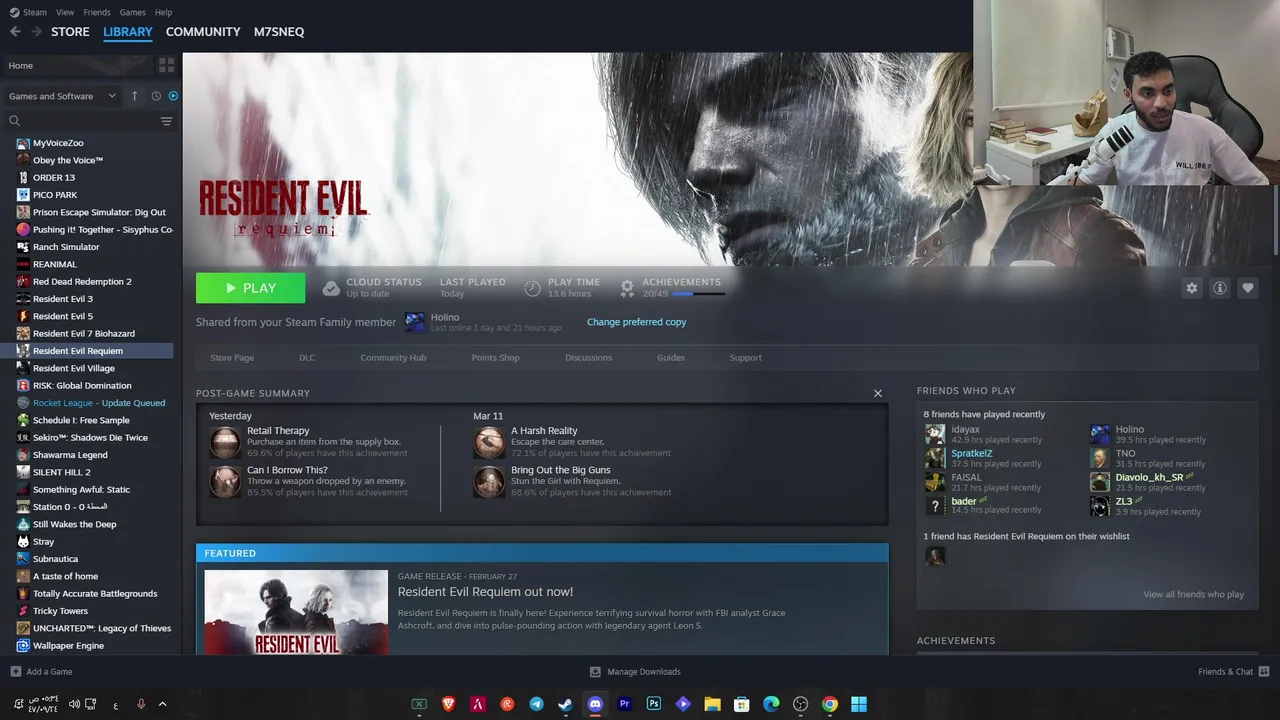This screenshot has width=1280, height=720.
Task: Open the Bring Out the Big Guns achievement icon
Action: point(489,481)
